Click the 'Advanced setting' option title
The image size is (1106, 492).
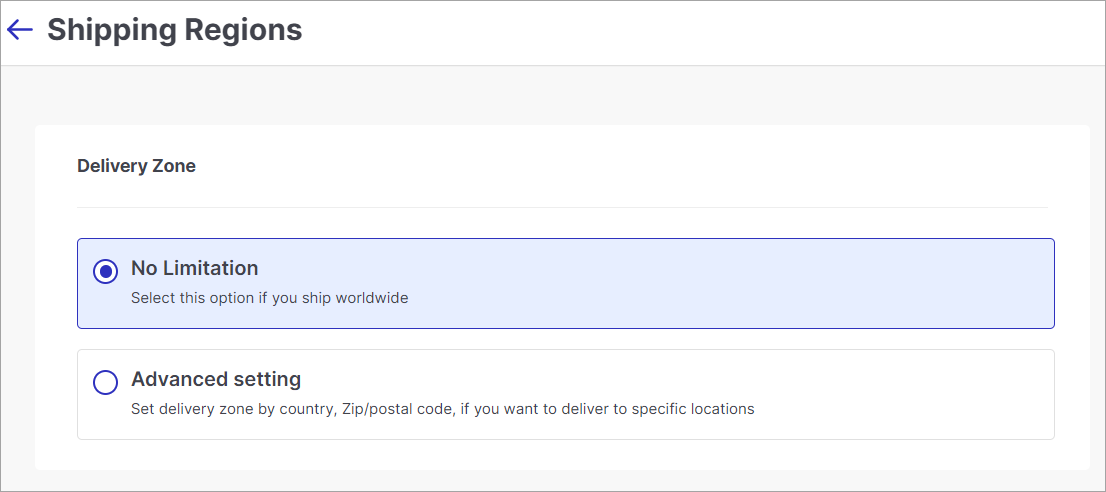(216, 379)
